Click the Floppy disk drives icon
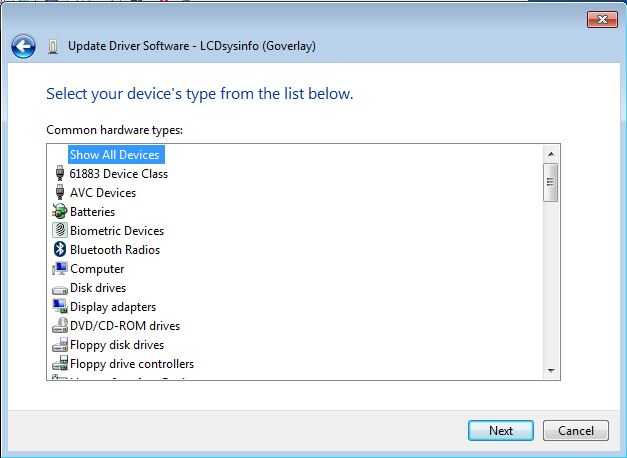Screen dimensions: 627x458 click(59, 345)
